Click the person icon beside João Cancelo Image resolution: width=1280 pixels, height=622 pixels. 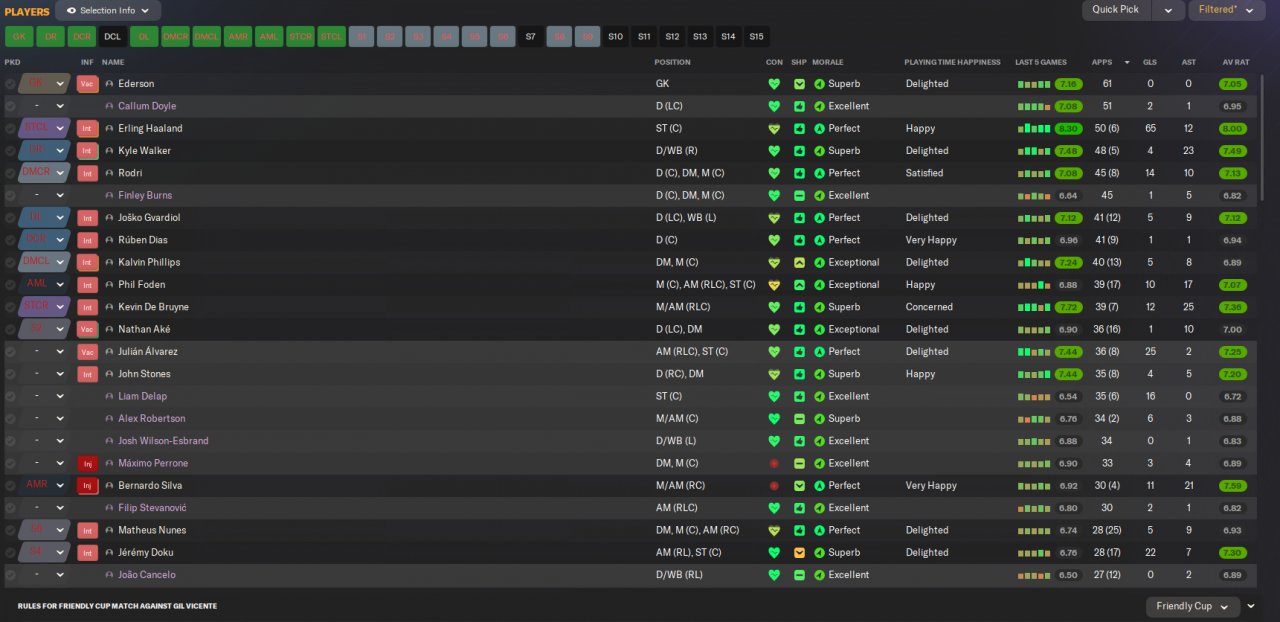[109, 575]
